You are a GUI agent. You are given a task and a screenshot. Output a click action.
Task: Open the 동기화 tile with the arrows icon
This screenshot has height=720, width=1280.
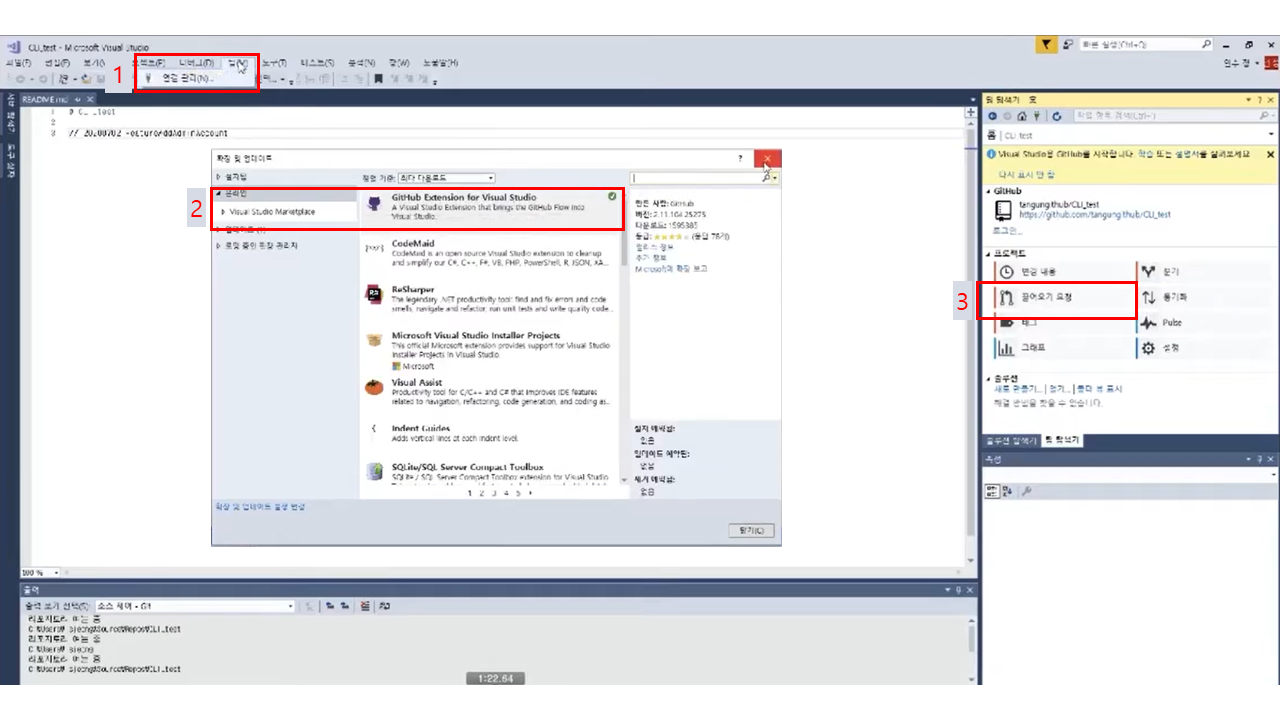(1205, 297)
